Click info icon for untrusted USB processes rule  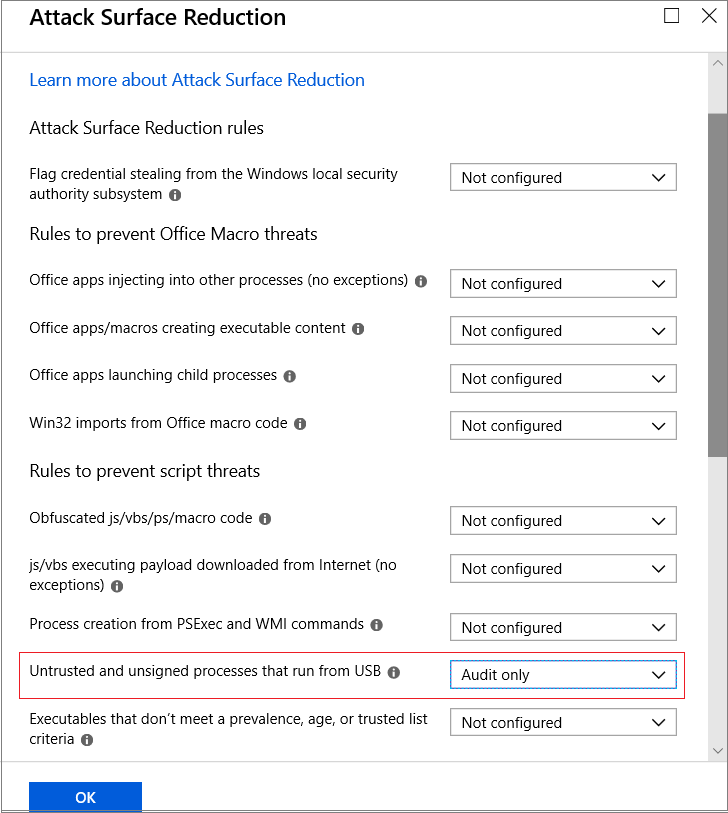[x=394, y=673]
